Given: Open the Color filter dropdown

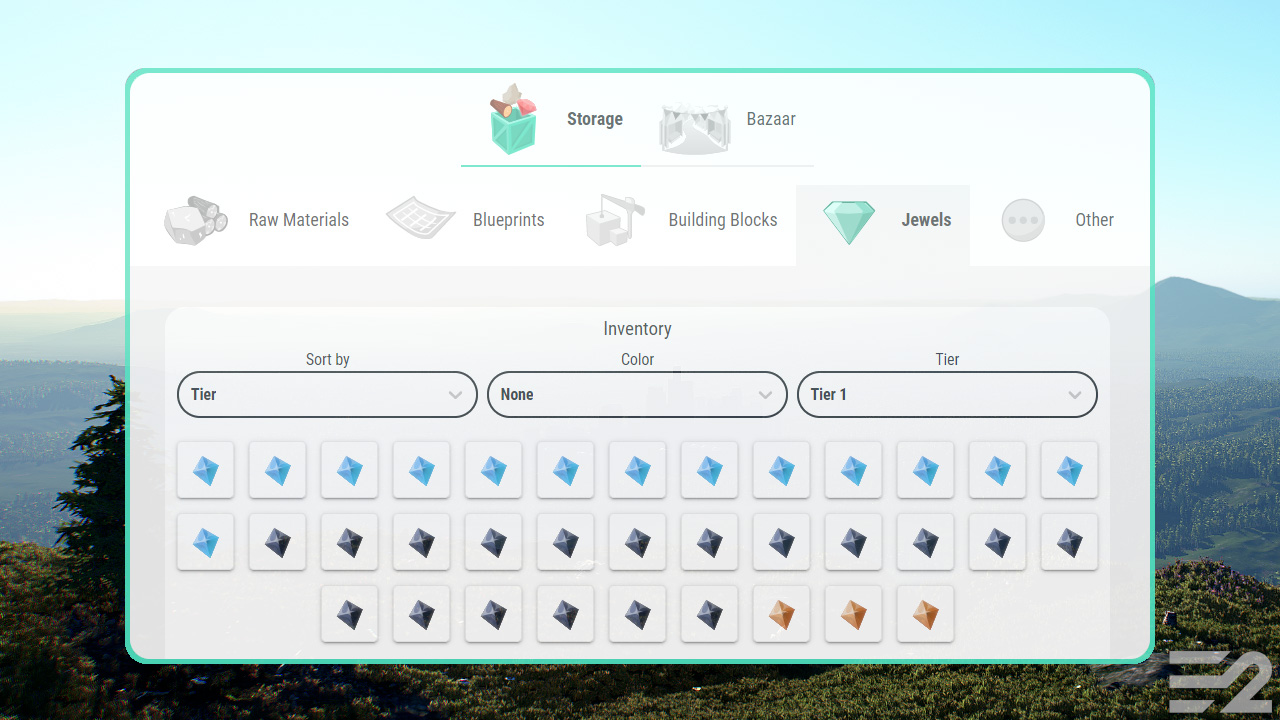Looking at the screenshot, I should (637, 394).
